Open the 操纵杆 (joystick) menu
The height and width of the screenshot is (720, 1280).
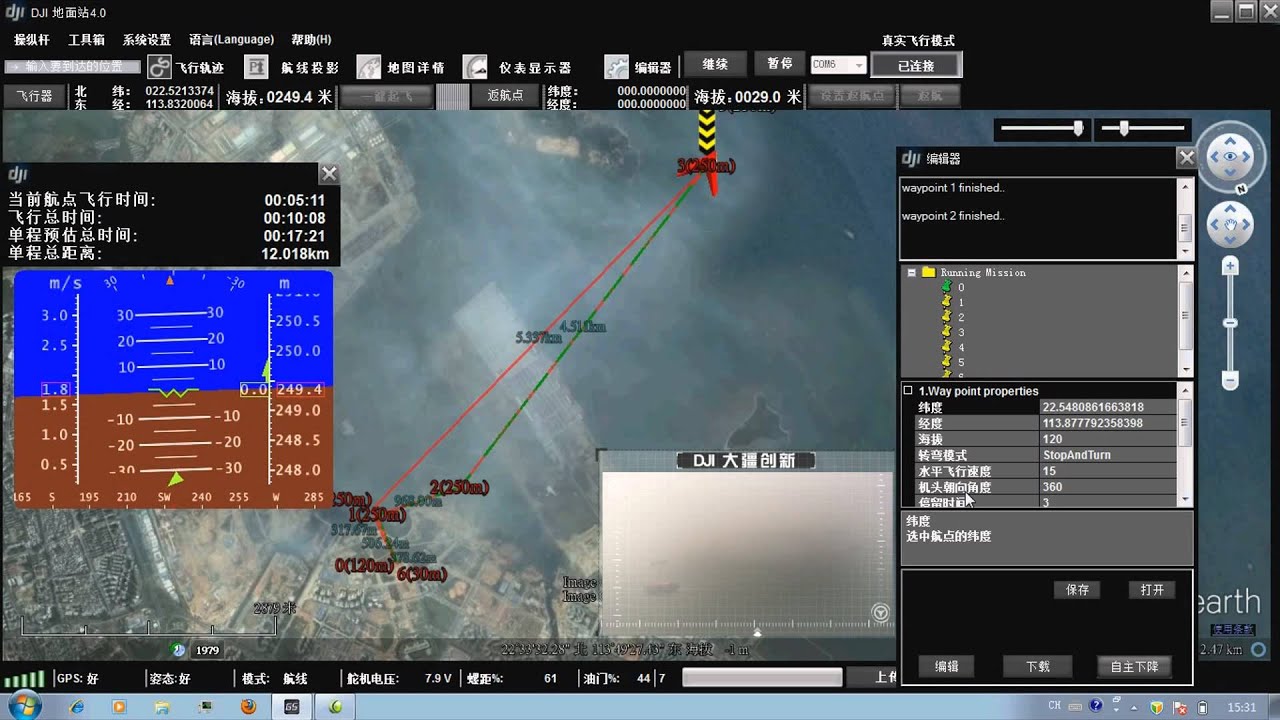31,39
